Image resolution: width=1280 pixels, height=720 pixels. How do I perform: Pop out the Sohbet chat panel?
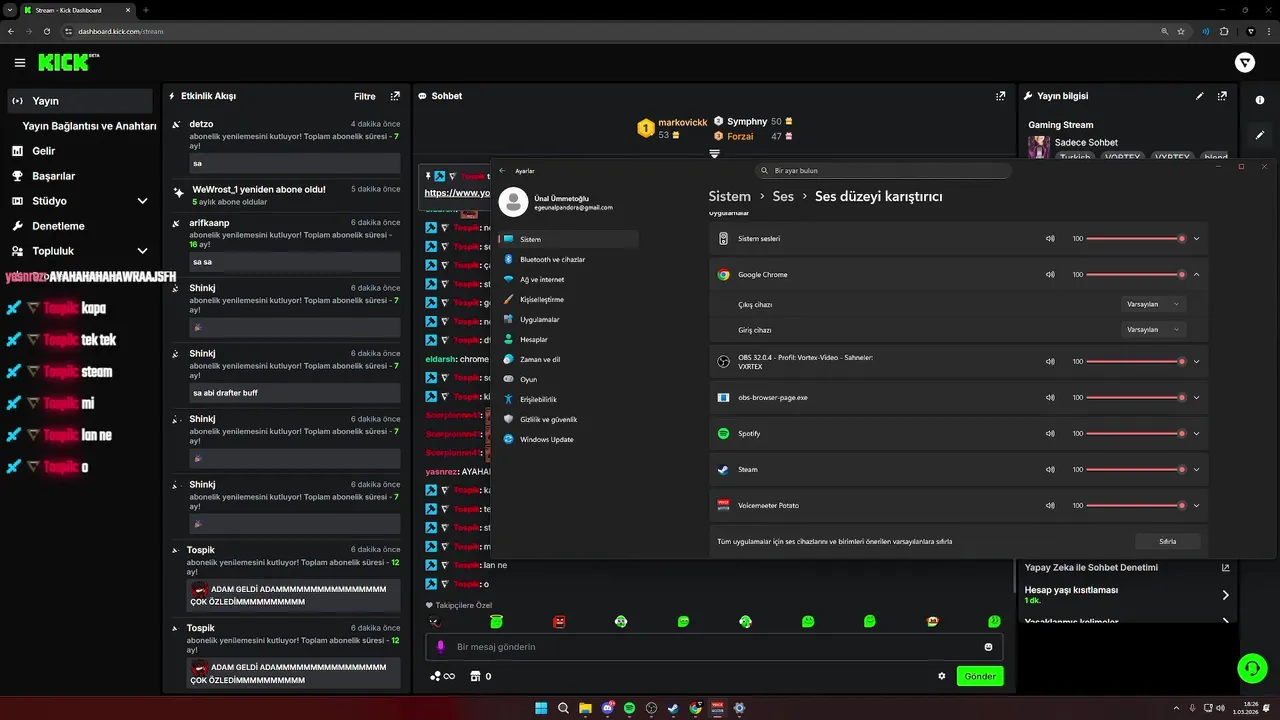click(1000, 96)
